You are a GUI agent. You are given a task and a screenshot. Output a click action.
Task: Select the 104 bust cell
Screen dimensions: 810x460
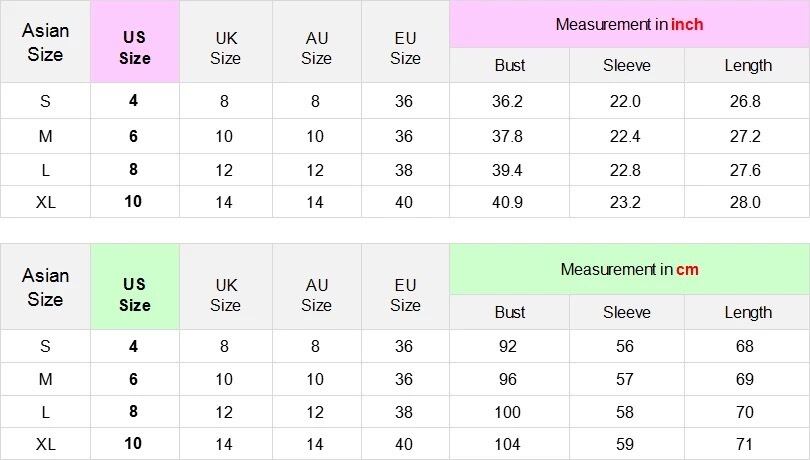tap(508, 443)
